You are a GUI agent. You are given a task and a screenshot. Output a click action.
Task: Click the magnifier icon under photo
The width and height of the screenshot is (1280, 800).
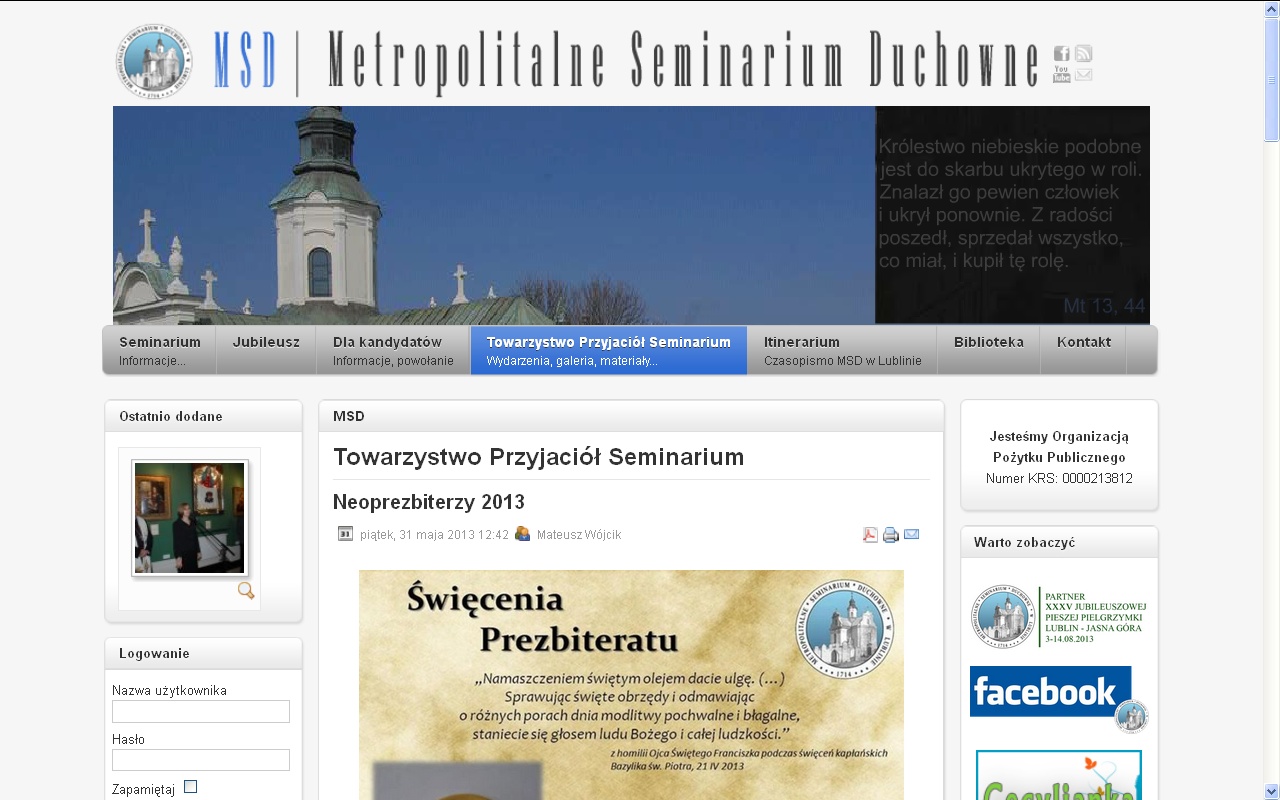[x=246, y=591]
